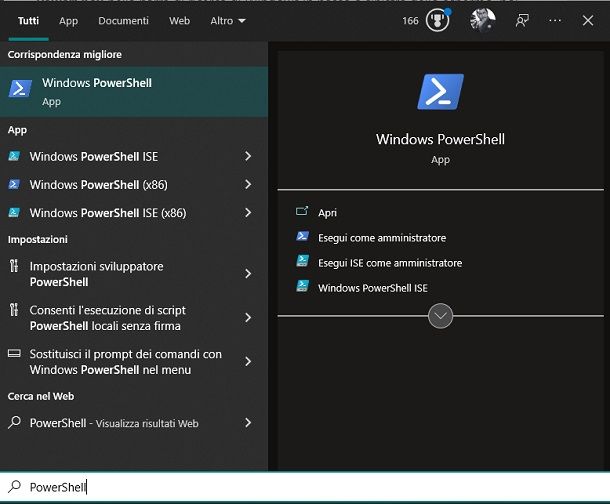Click into the PowerShell search input field
This screenshot has width=610, height=504.
(x=305, y=487)
